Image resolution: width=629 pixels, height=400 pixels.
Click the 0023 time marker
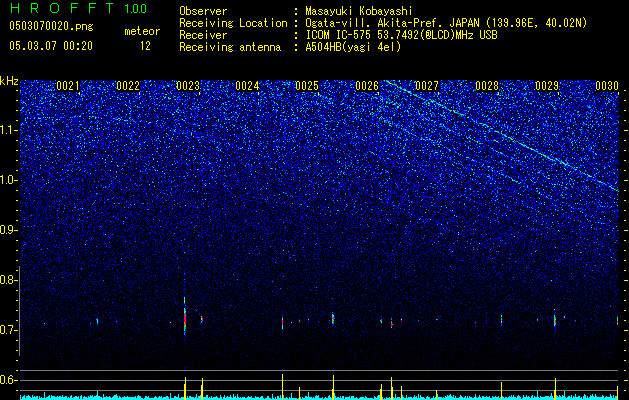tap(188, 86)
